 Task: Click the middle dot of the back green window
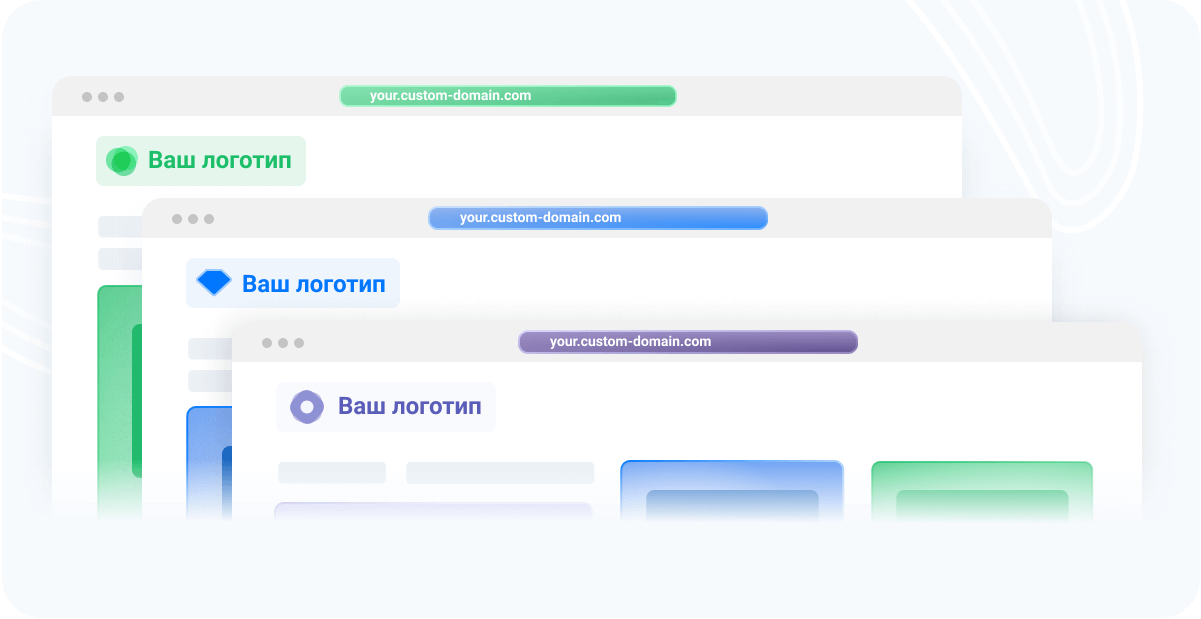pyautogui.click(x=103, y=97)
